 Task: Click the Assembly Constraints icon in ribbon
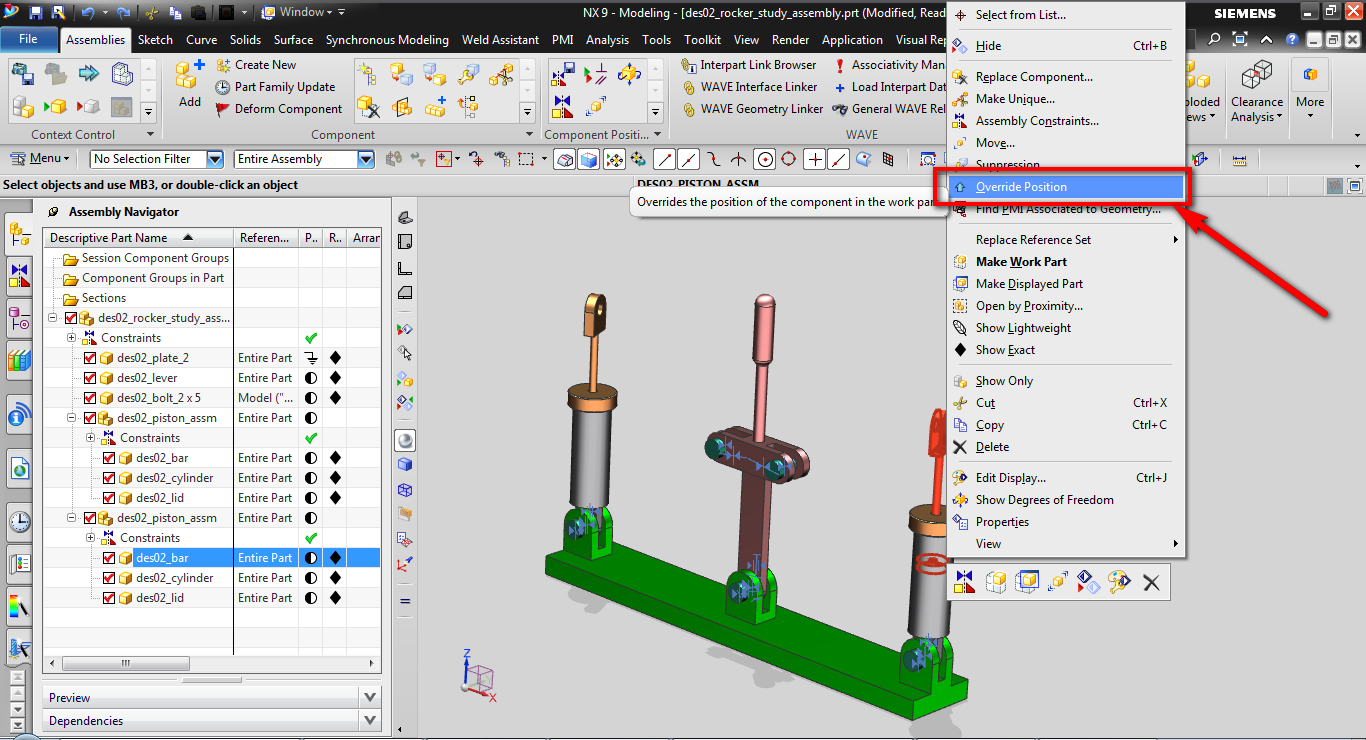click(562, 105)
